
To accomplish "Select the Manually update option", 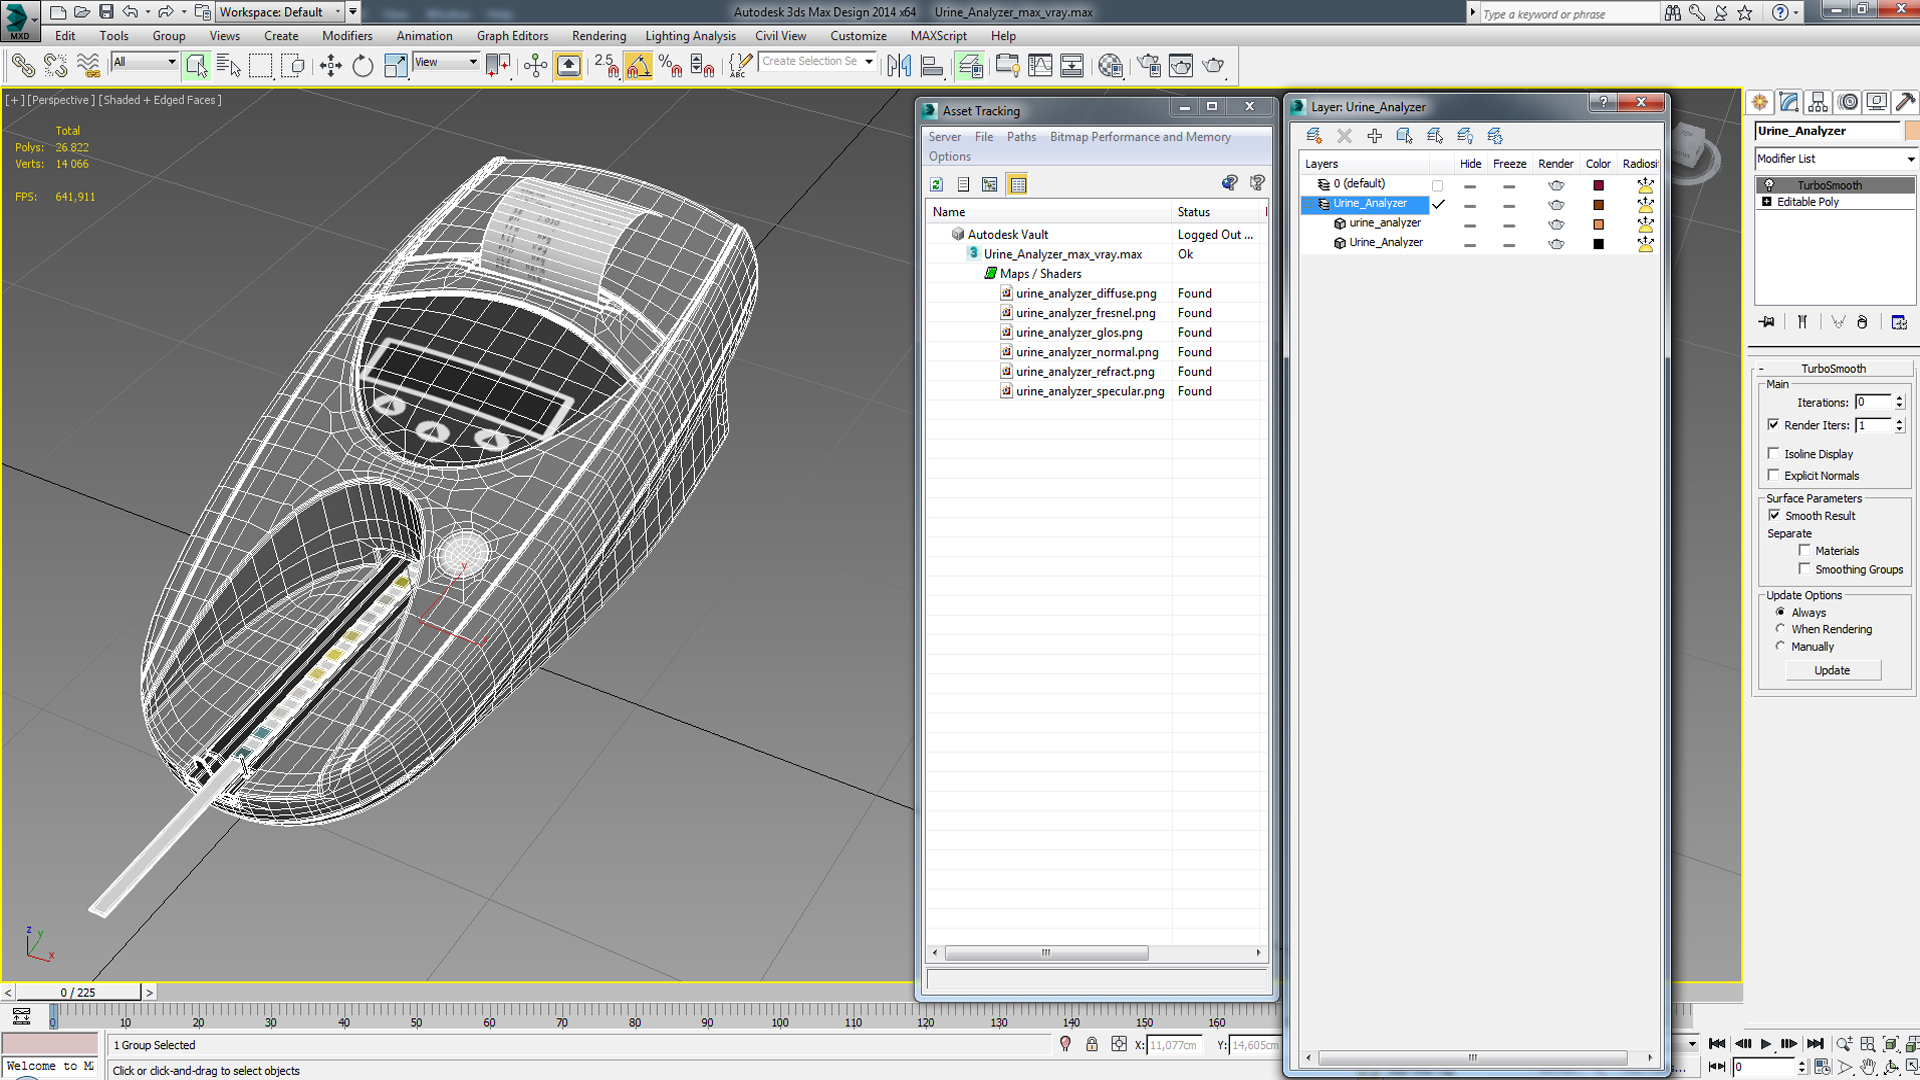I will click(x=1780, y=646).
